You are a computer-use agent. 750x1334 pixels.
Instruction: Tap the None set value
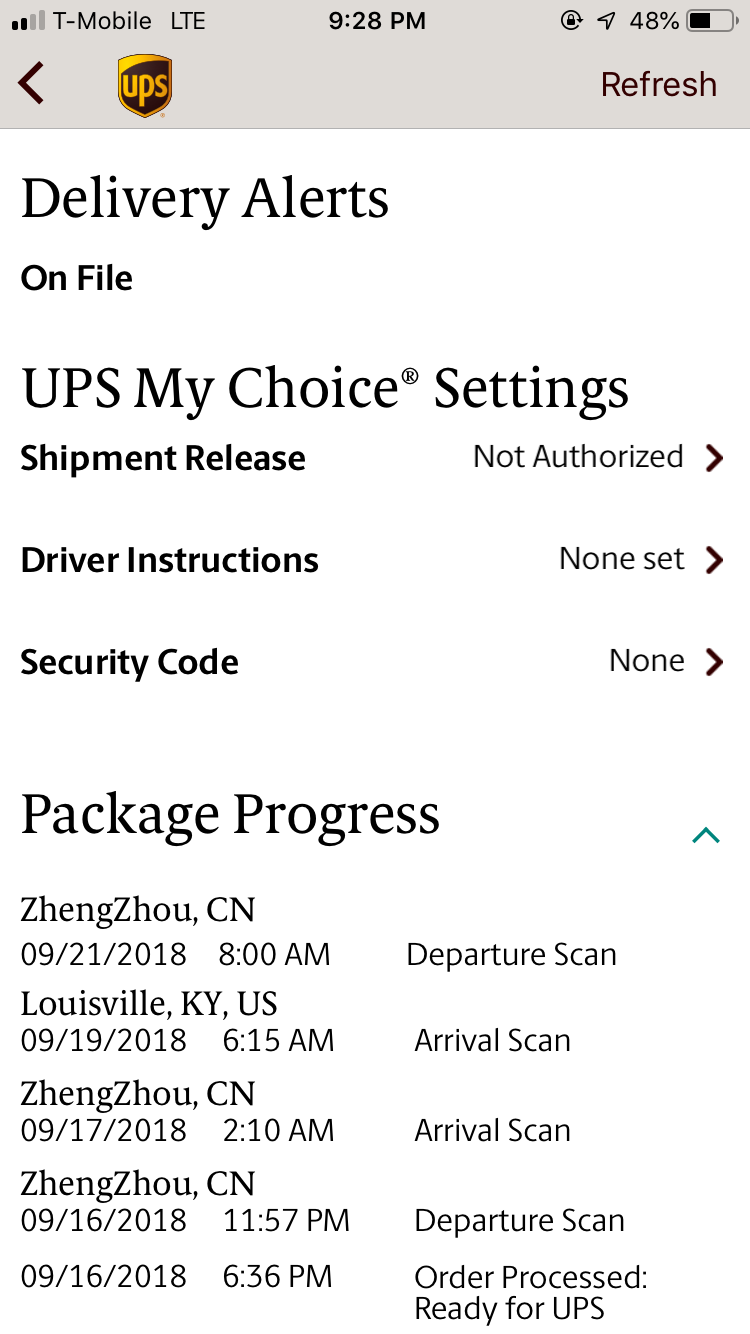621,559
